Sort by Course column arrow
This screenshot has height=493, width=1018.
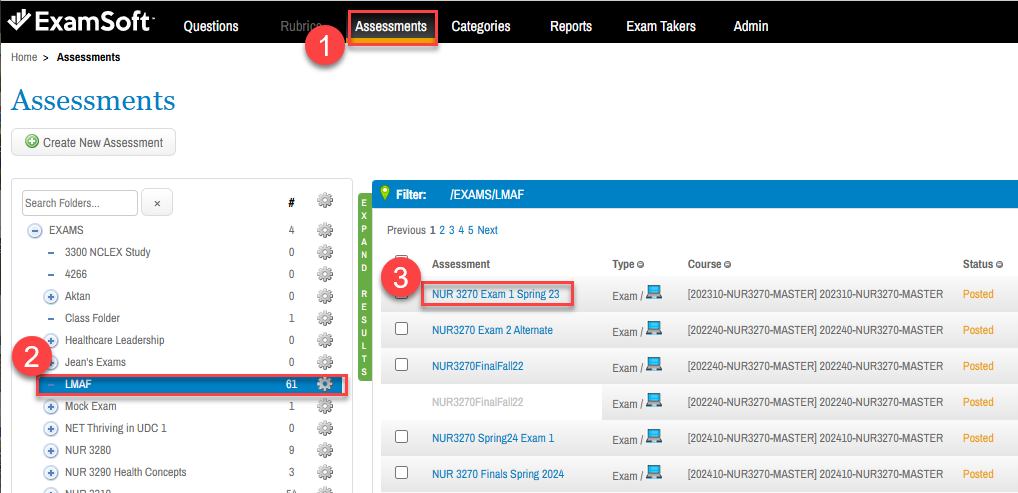click(728, 264)
